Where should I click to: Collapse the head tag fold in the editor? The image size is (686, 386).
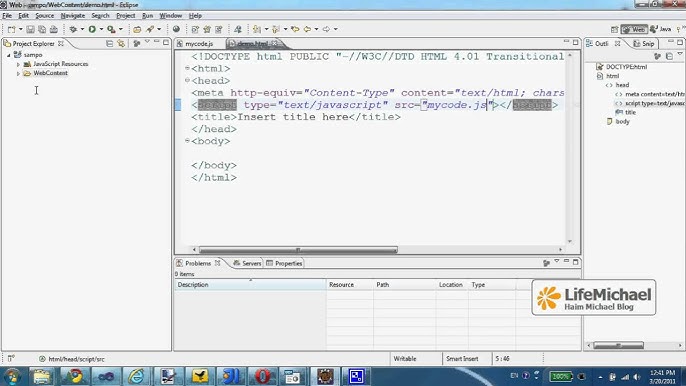[187, 80]
